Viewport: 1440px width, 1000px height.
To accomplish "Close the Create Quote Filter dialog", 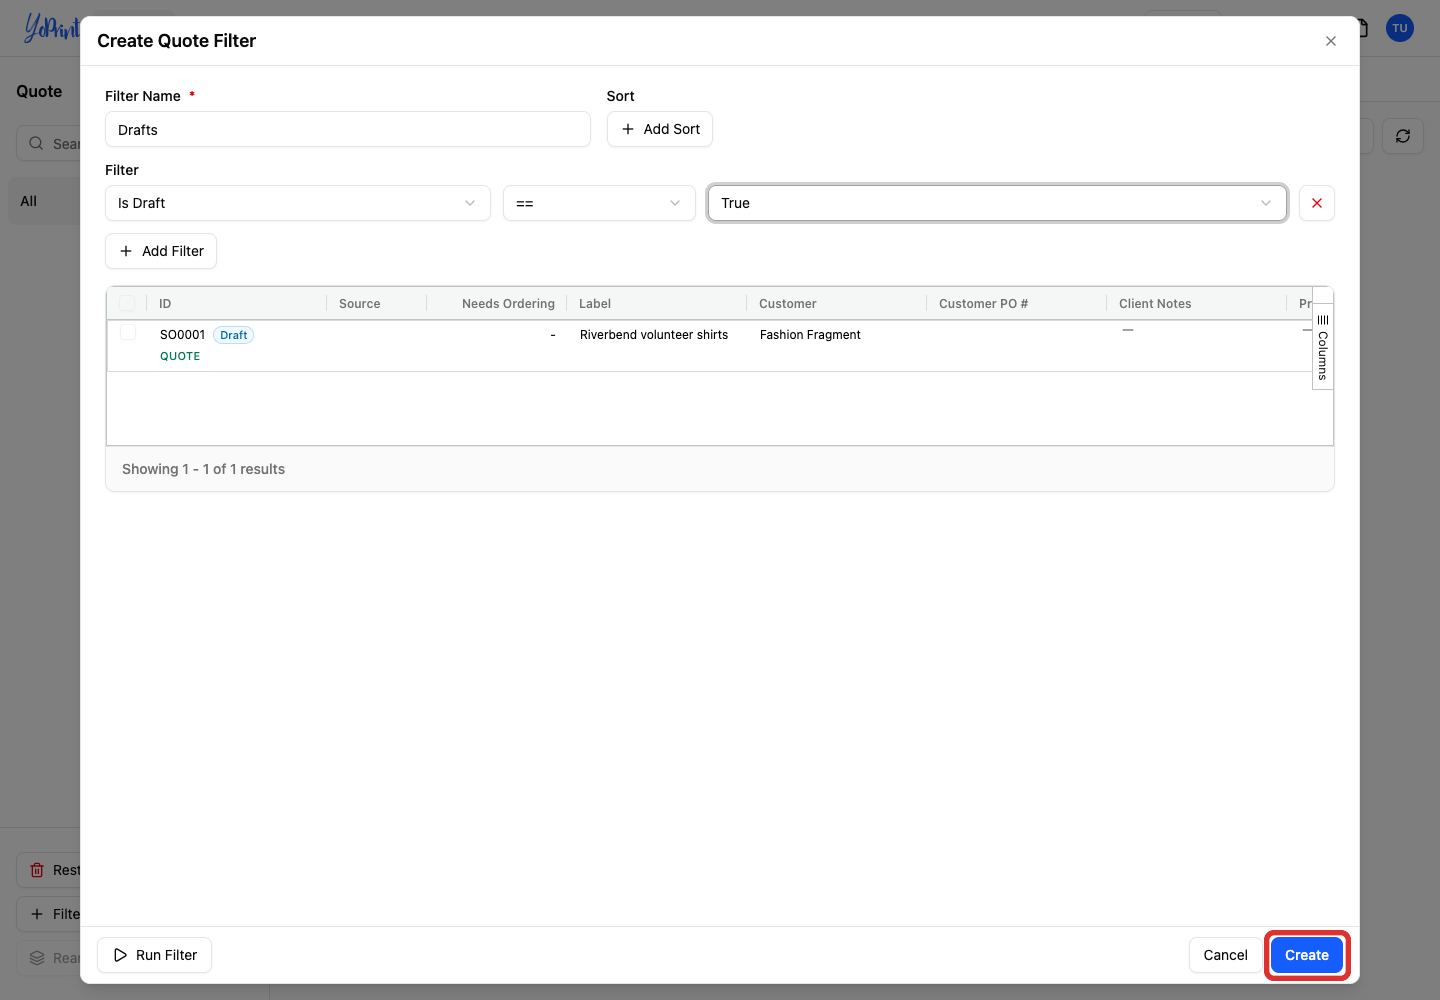I will point(1330,41).
